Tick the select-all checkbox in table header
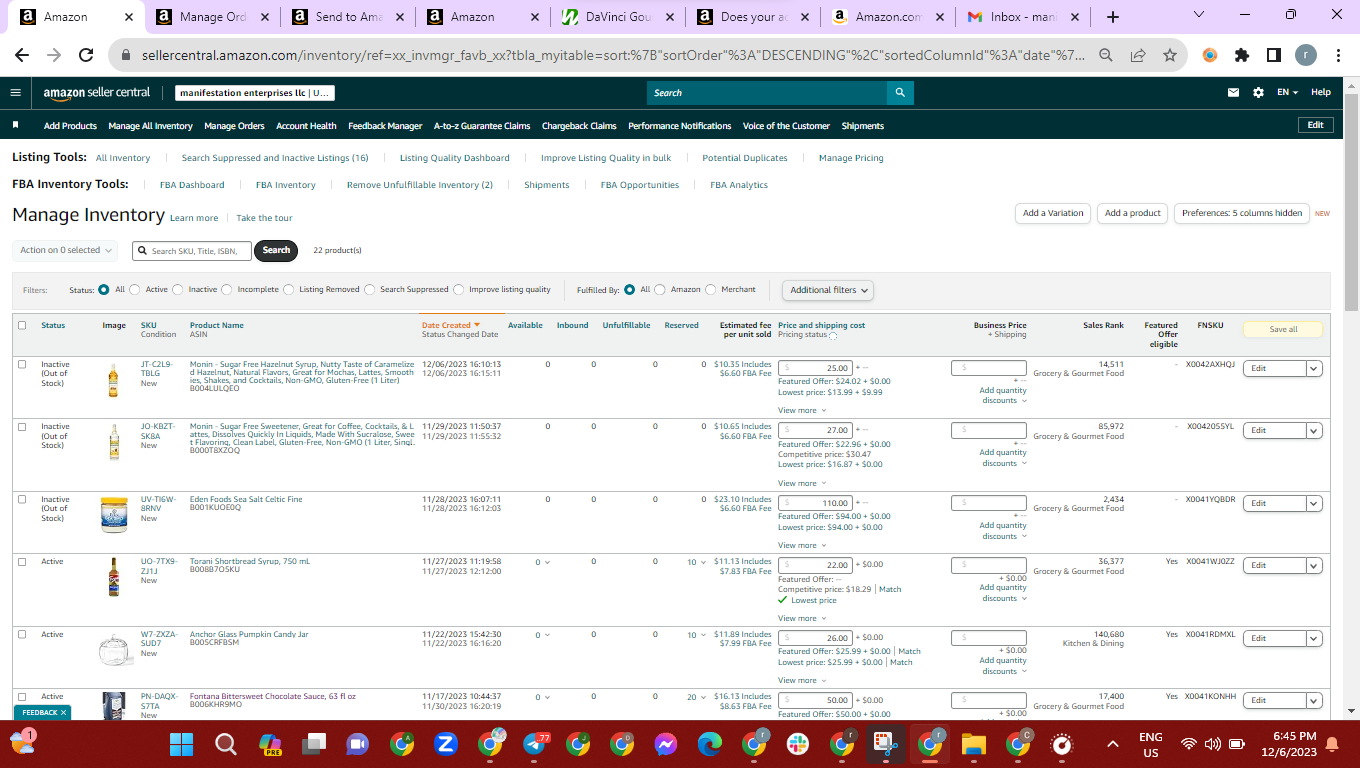The width and height of the screenshot is (1360, 768). [x=22, y=325]
